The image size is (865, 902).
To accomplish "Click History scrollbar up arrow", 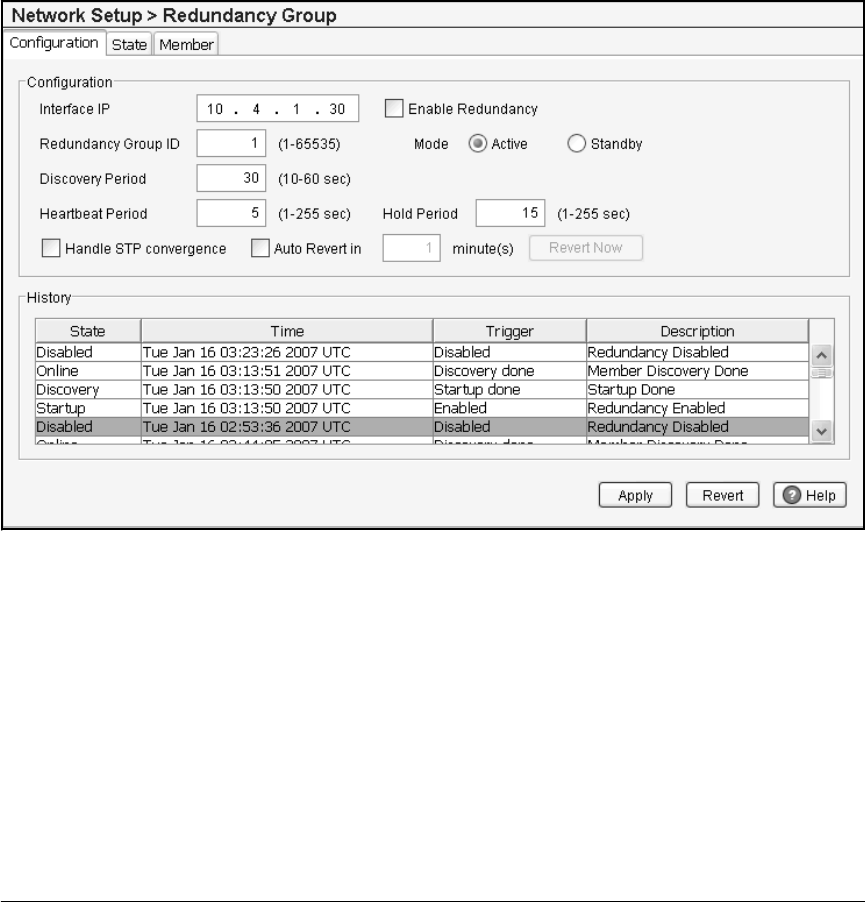I will 821,355.
